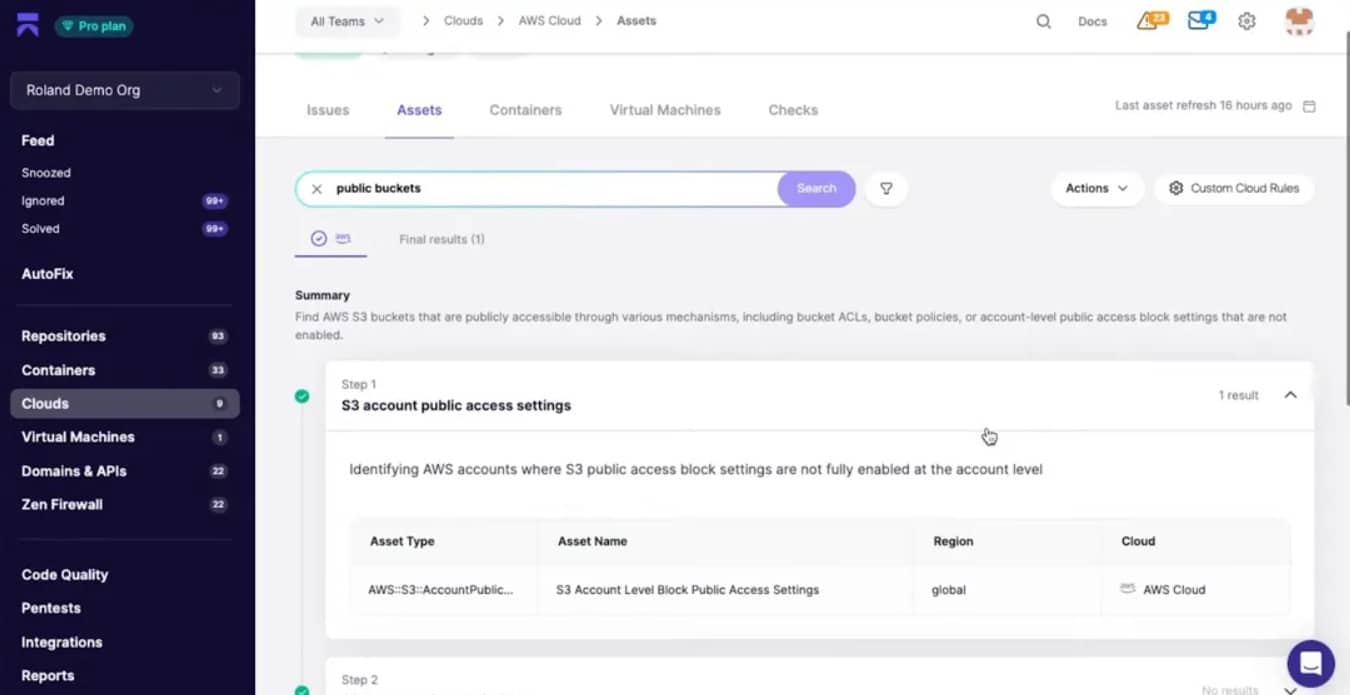Switch to the Virtual Machines tab
The image size is (1350, 695).
coord(665,110)
